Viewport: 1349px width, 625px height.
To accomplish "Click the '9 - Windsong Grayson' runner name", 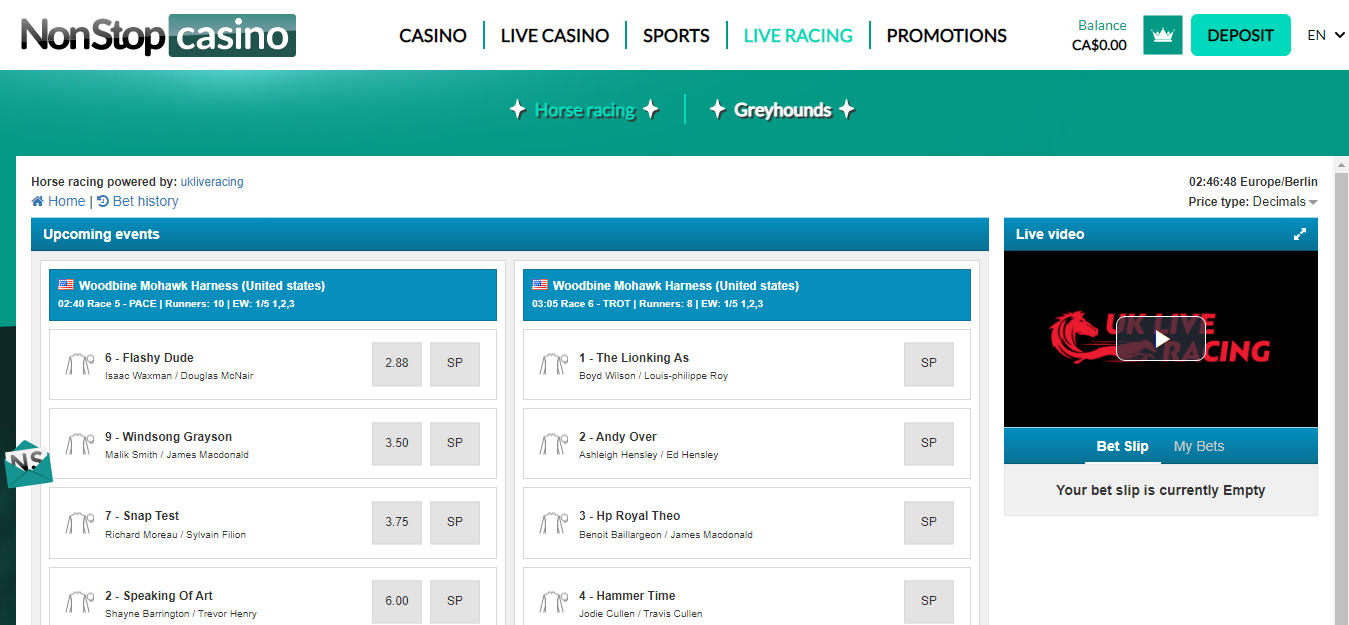I will pos(168,437).
